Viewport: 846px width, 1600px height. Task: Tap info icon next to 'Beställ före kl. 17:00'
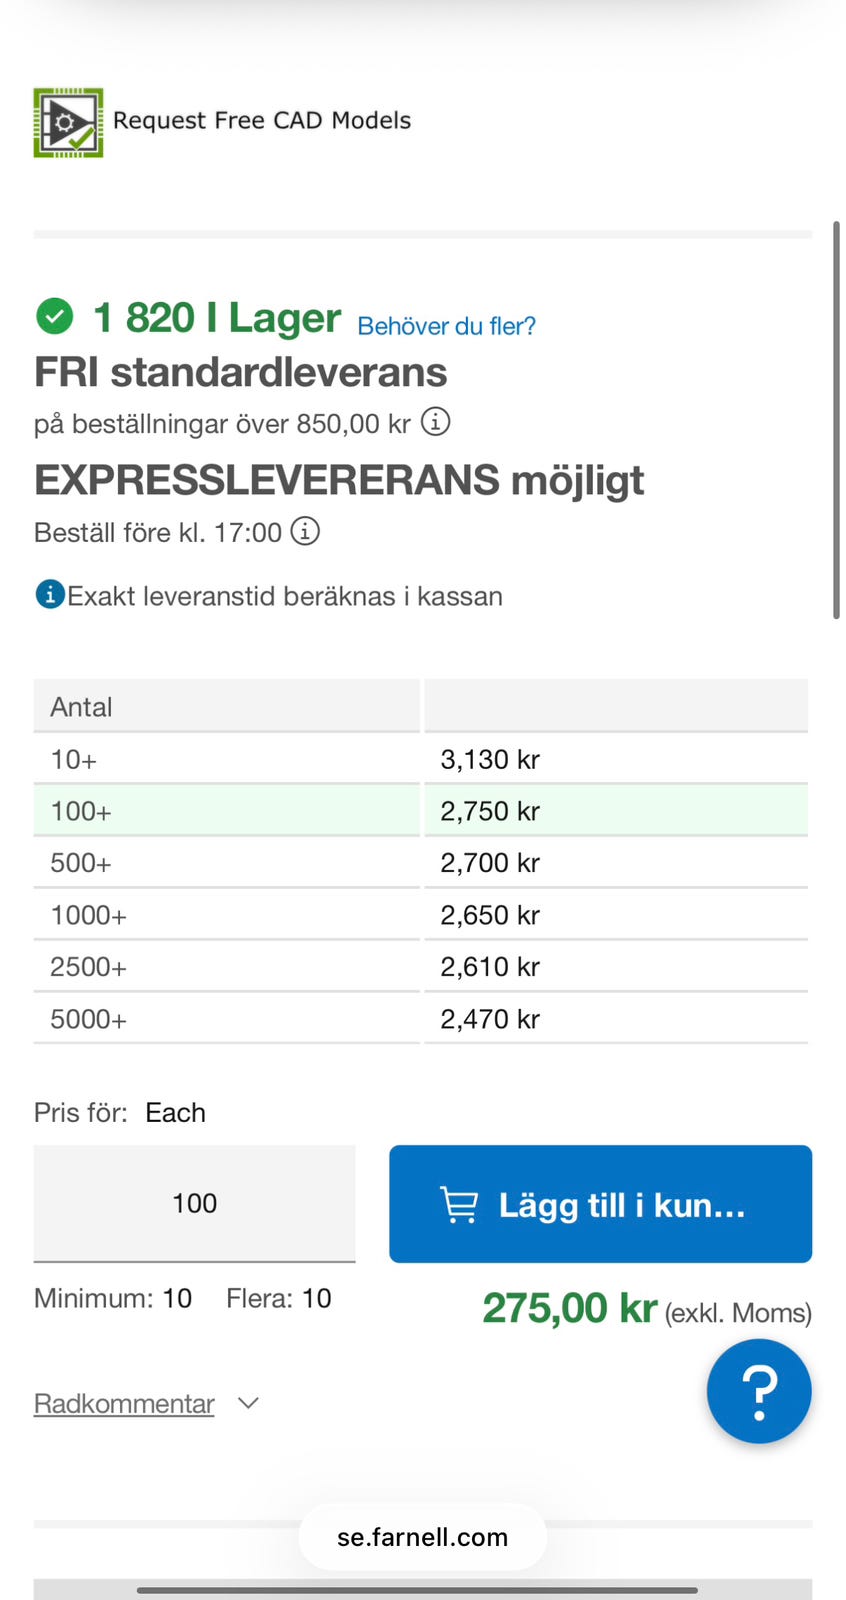(305, 531)
